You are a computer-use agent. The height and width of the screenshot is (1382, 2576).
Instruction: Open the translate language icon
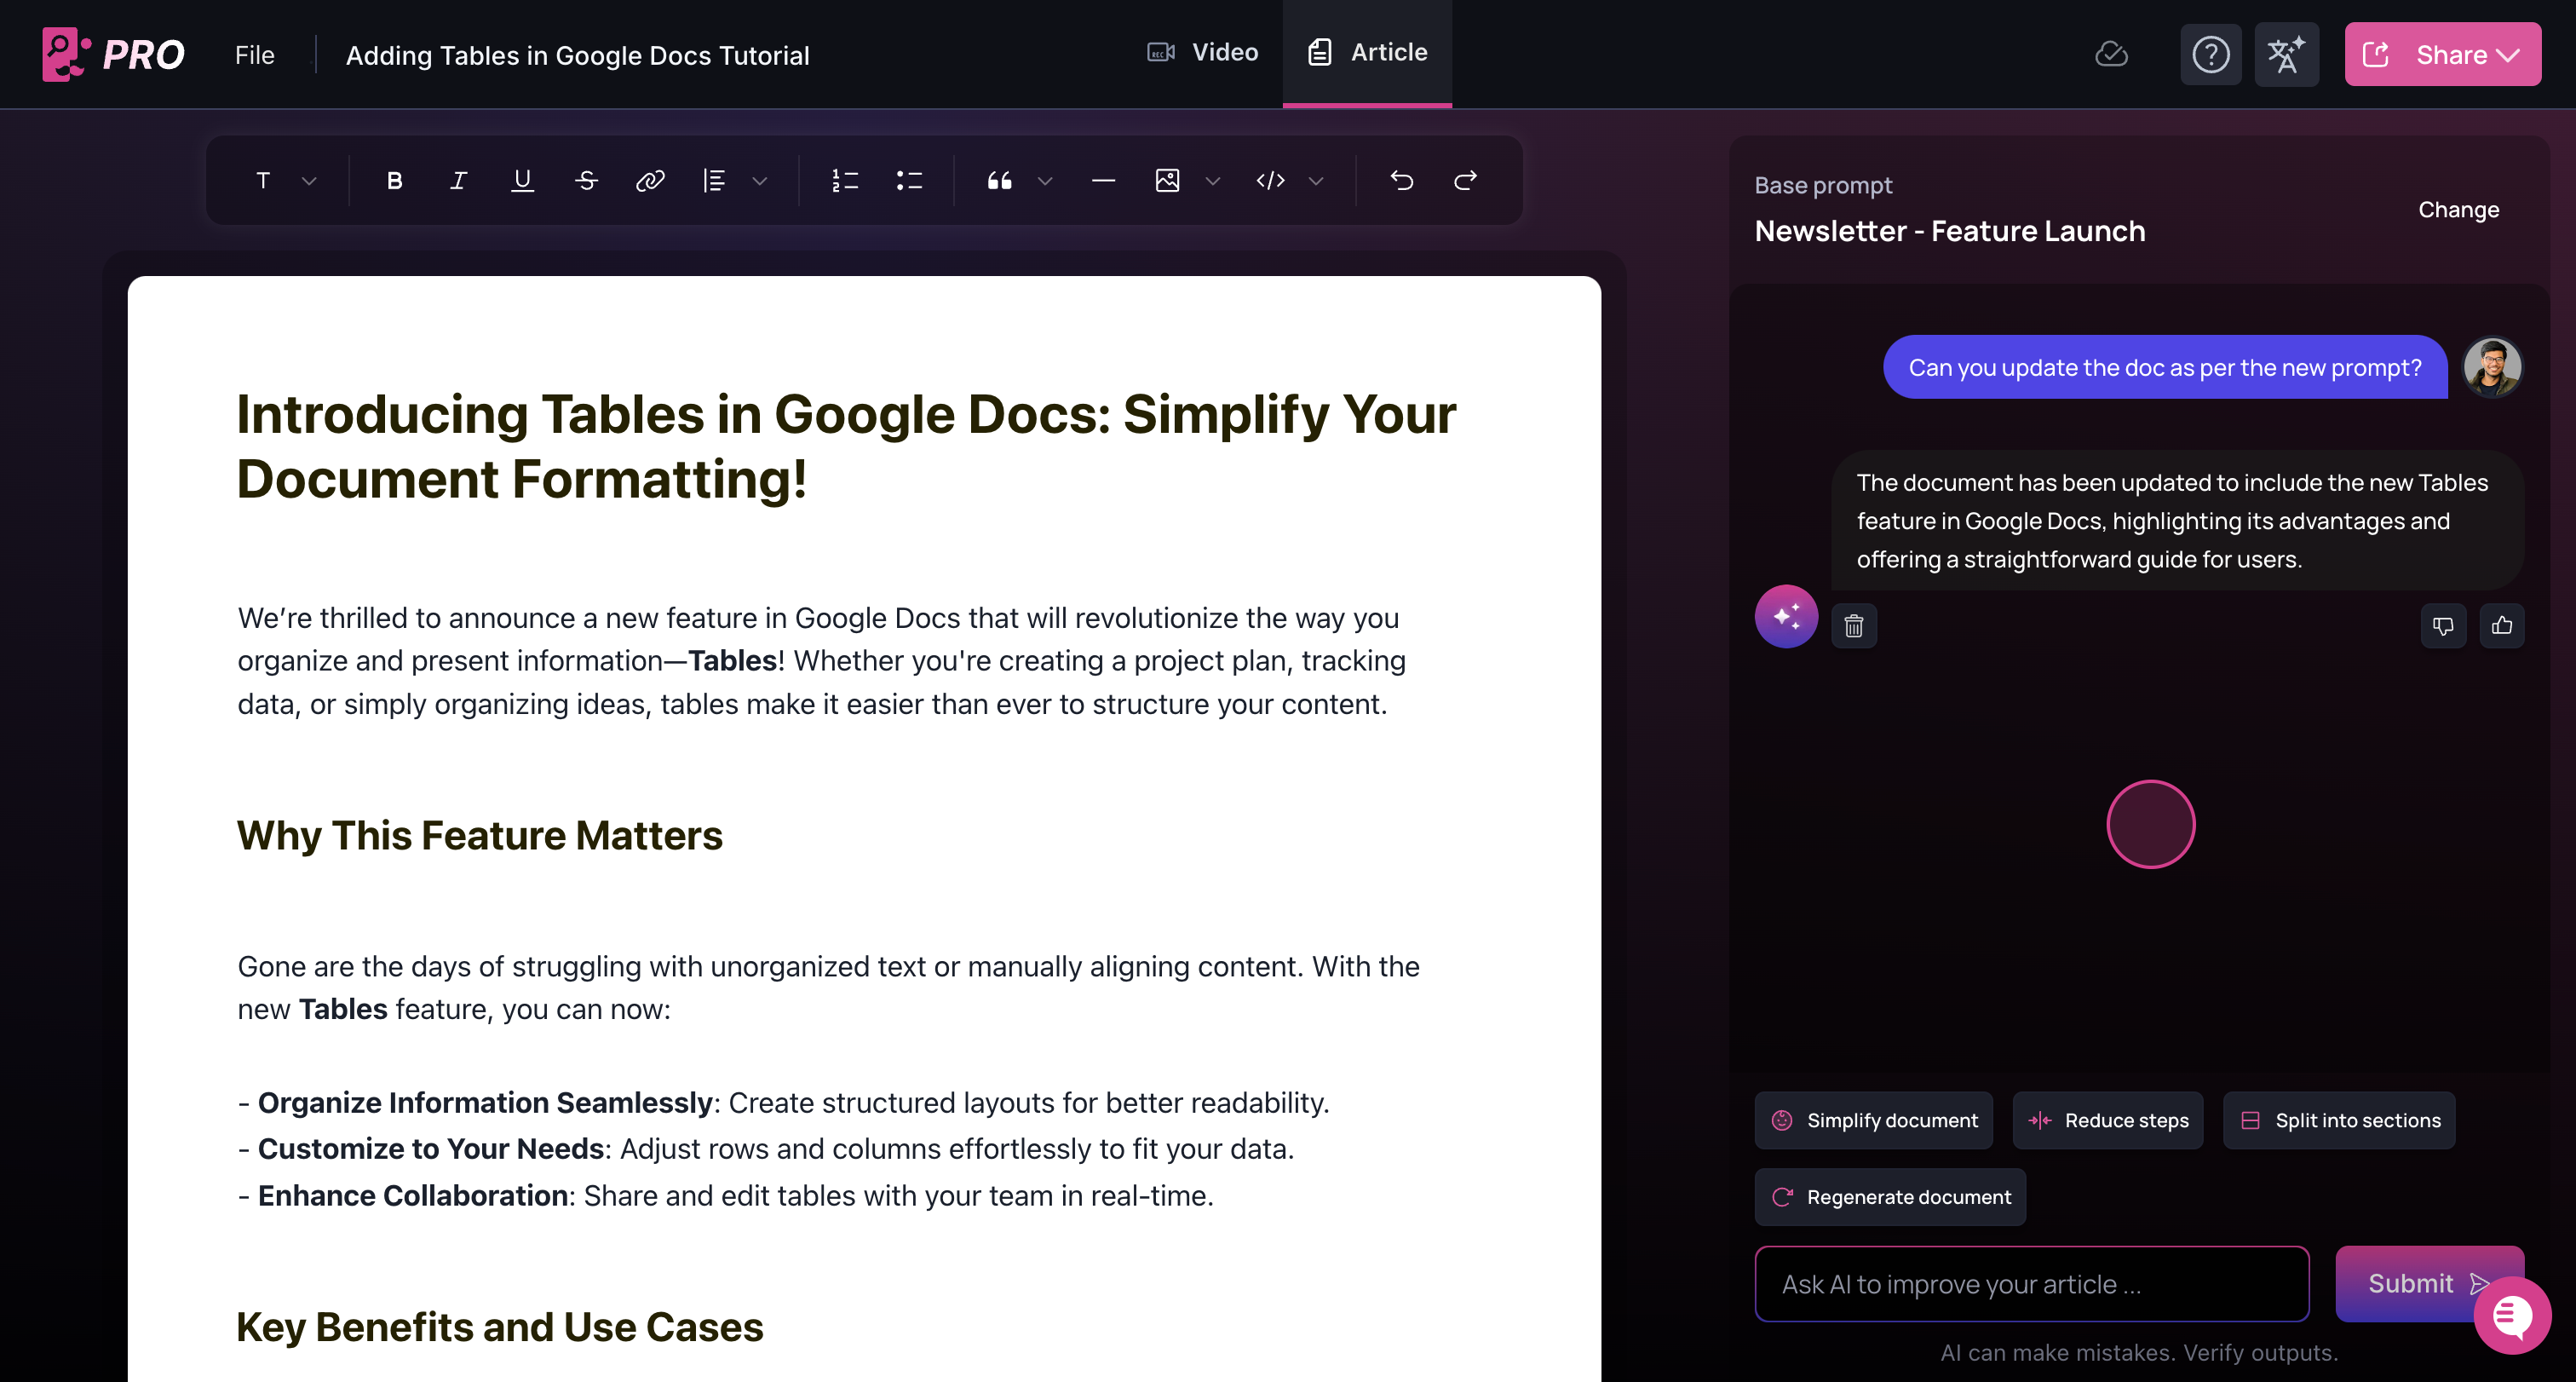[x=2286, y=55]
